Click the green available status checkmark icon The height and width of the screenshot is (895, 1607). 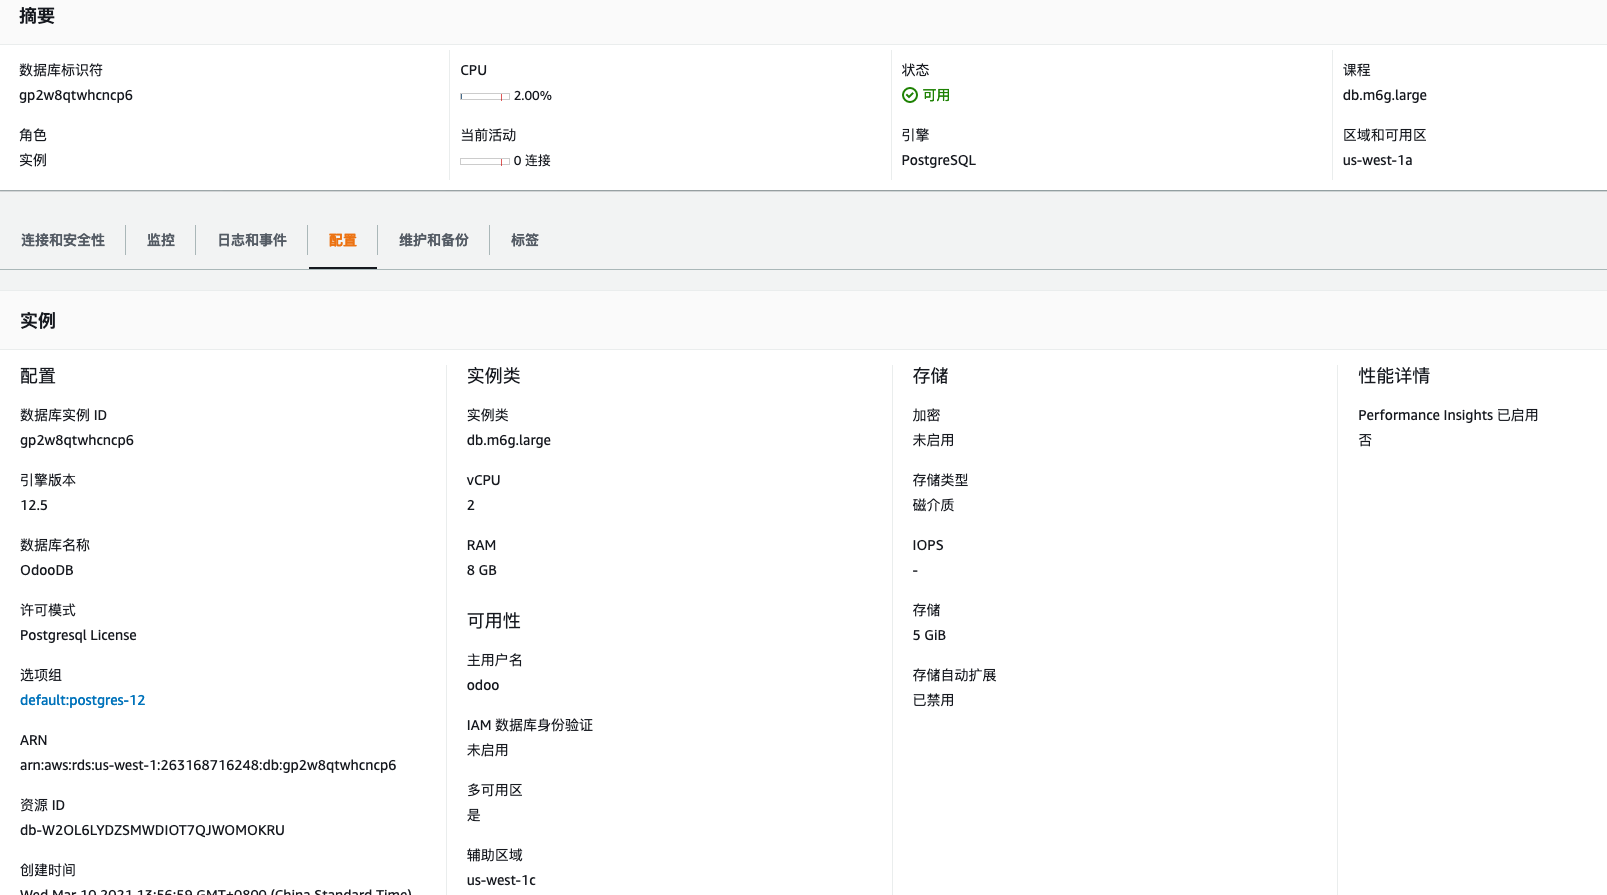coord(909,95)
